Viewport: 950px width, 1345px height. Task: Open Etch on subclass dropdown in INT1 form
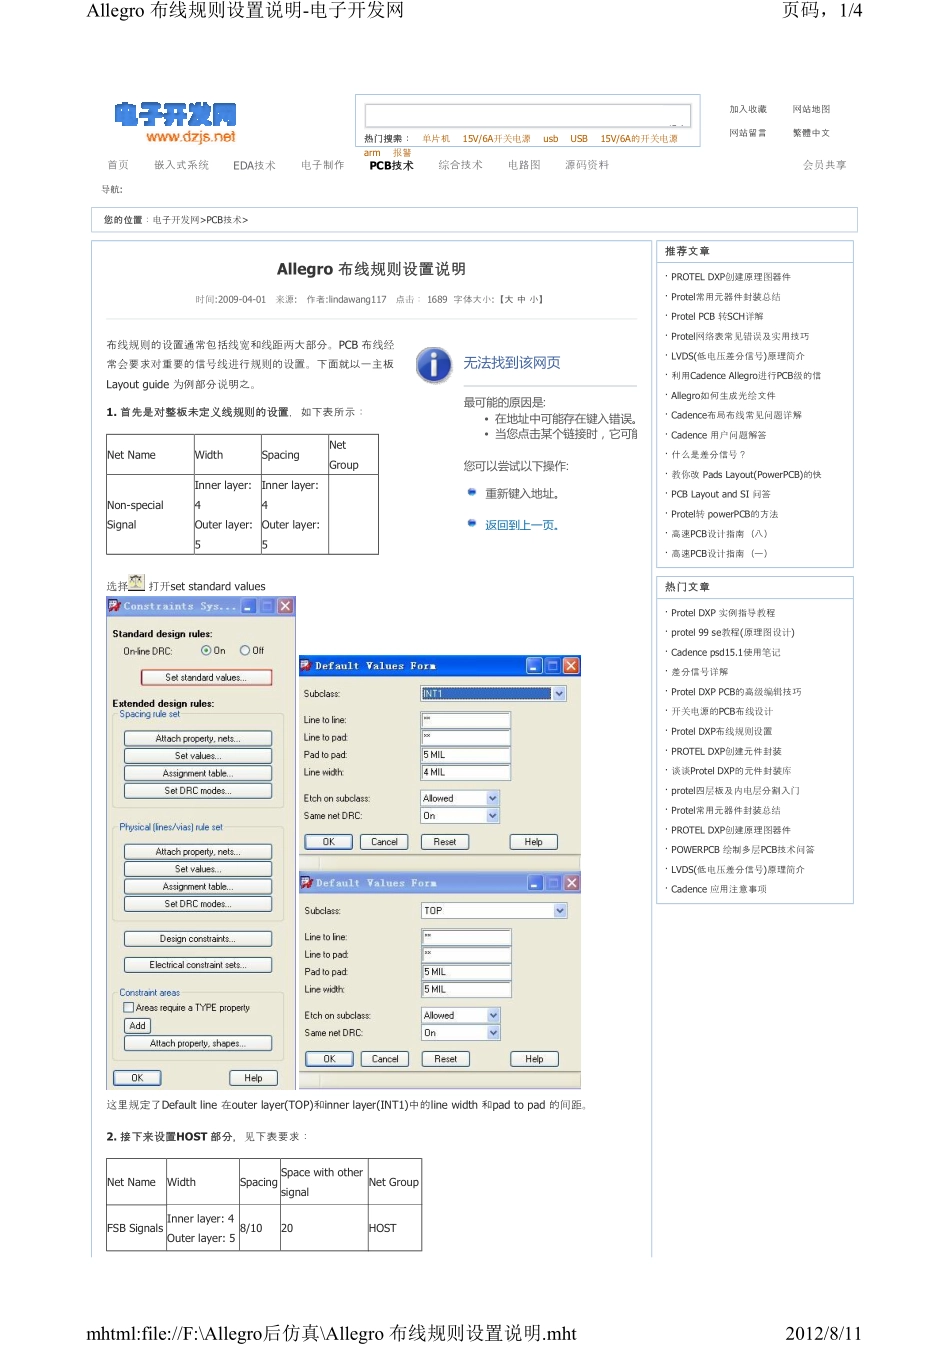point(493,798)
